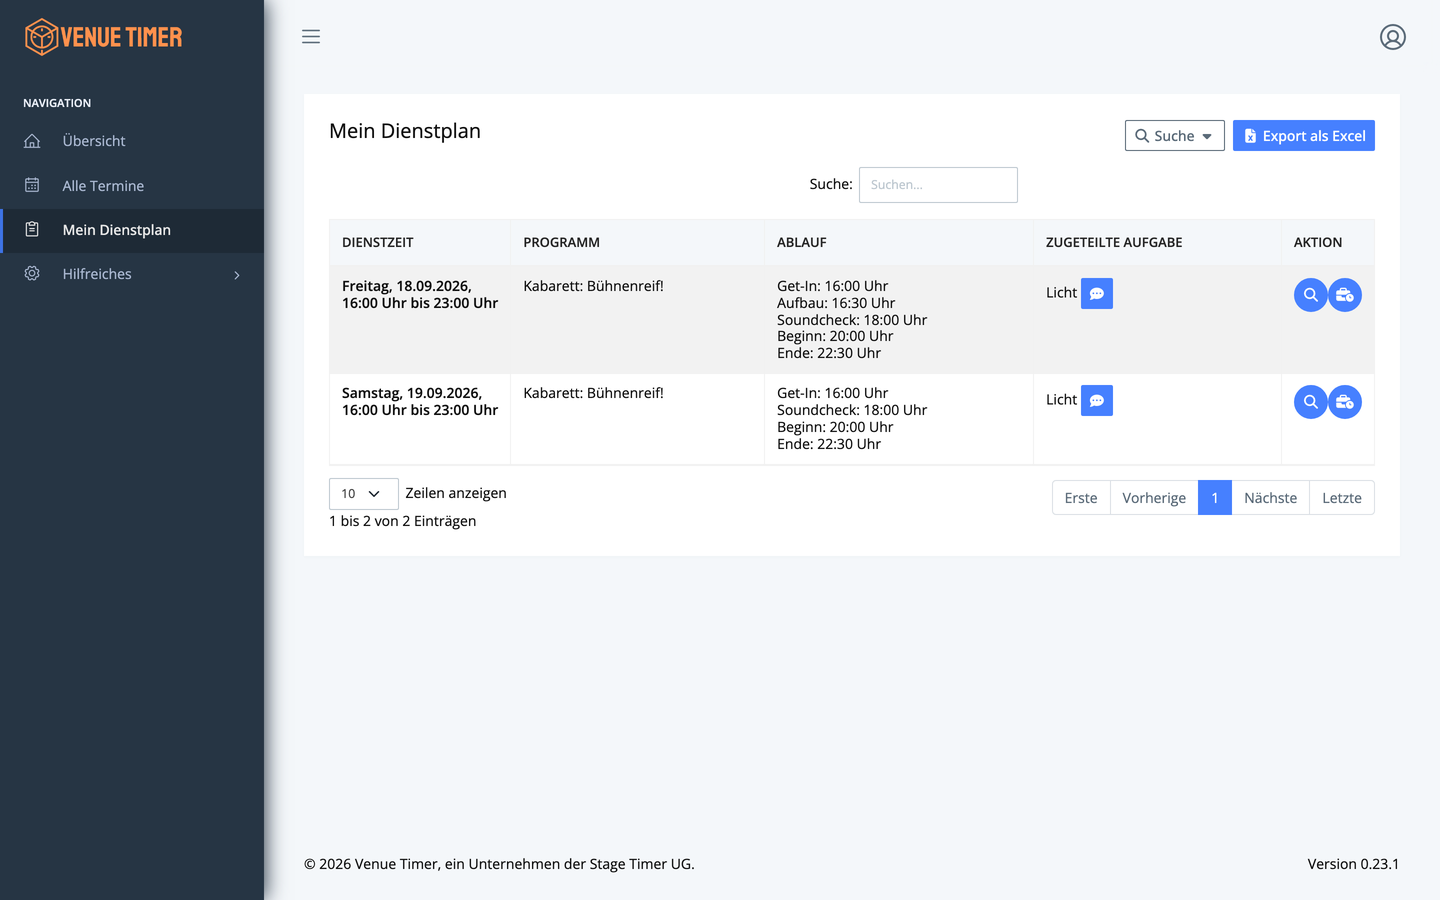This screenshot has width=1440, height=900.
Task: View details of Samstag 19.09.2026 shift
Action: 1310,402
